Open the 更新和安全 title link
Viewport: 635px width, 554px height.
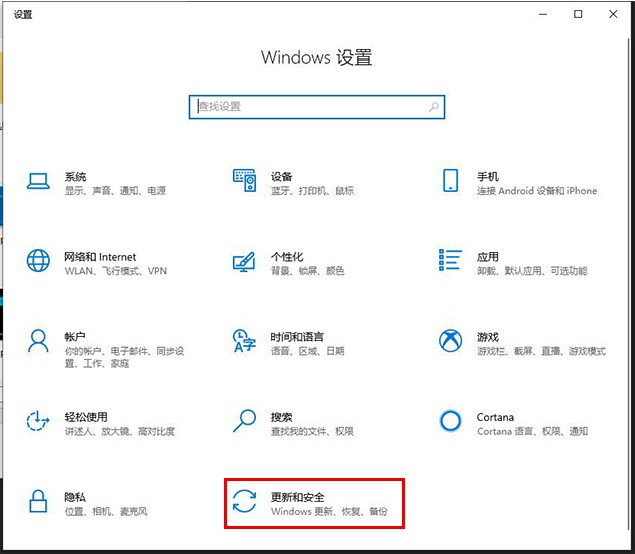298,497
